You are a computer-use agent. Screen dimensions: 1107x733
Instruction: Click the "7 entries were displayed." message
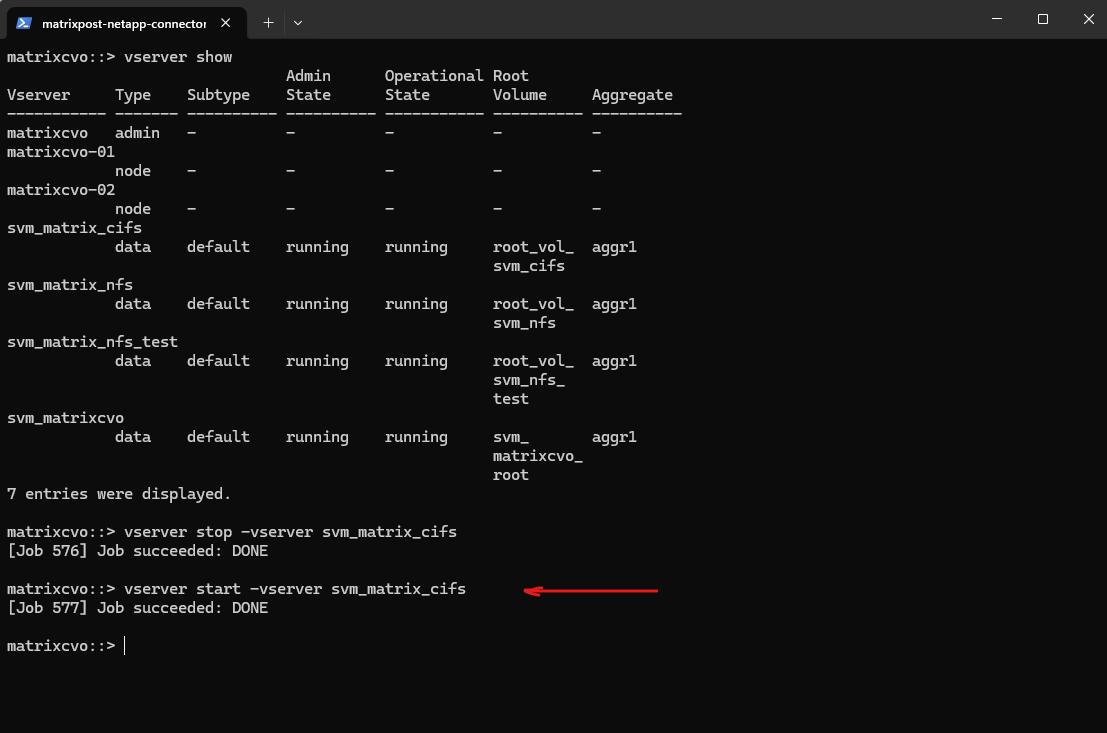(119, 494)
